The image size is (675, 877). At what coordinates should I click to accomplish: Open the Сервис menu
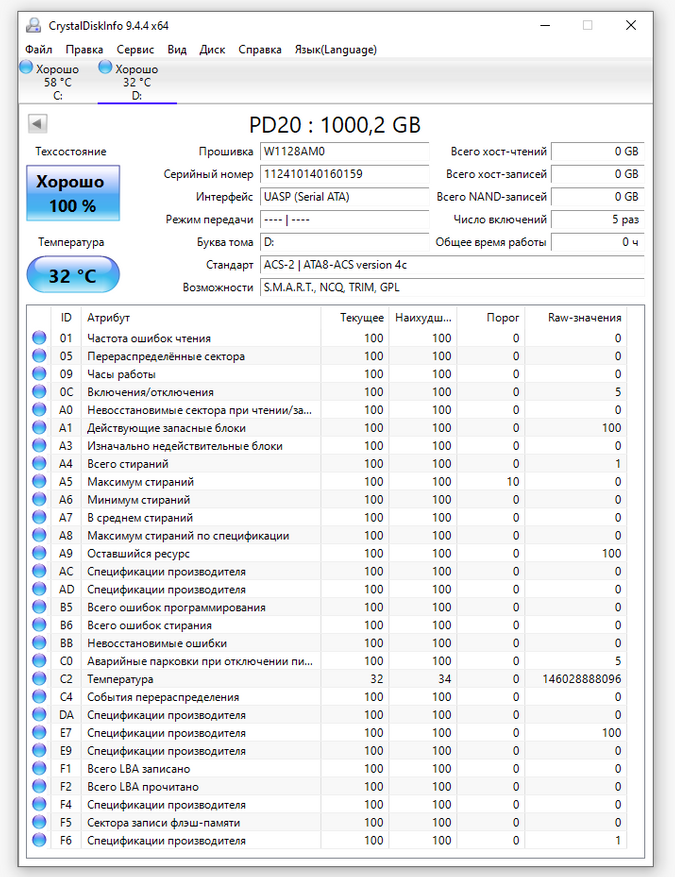[135, 49]
